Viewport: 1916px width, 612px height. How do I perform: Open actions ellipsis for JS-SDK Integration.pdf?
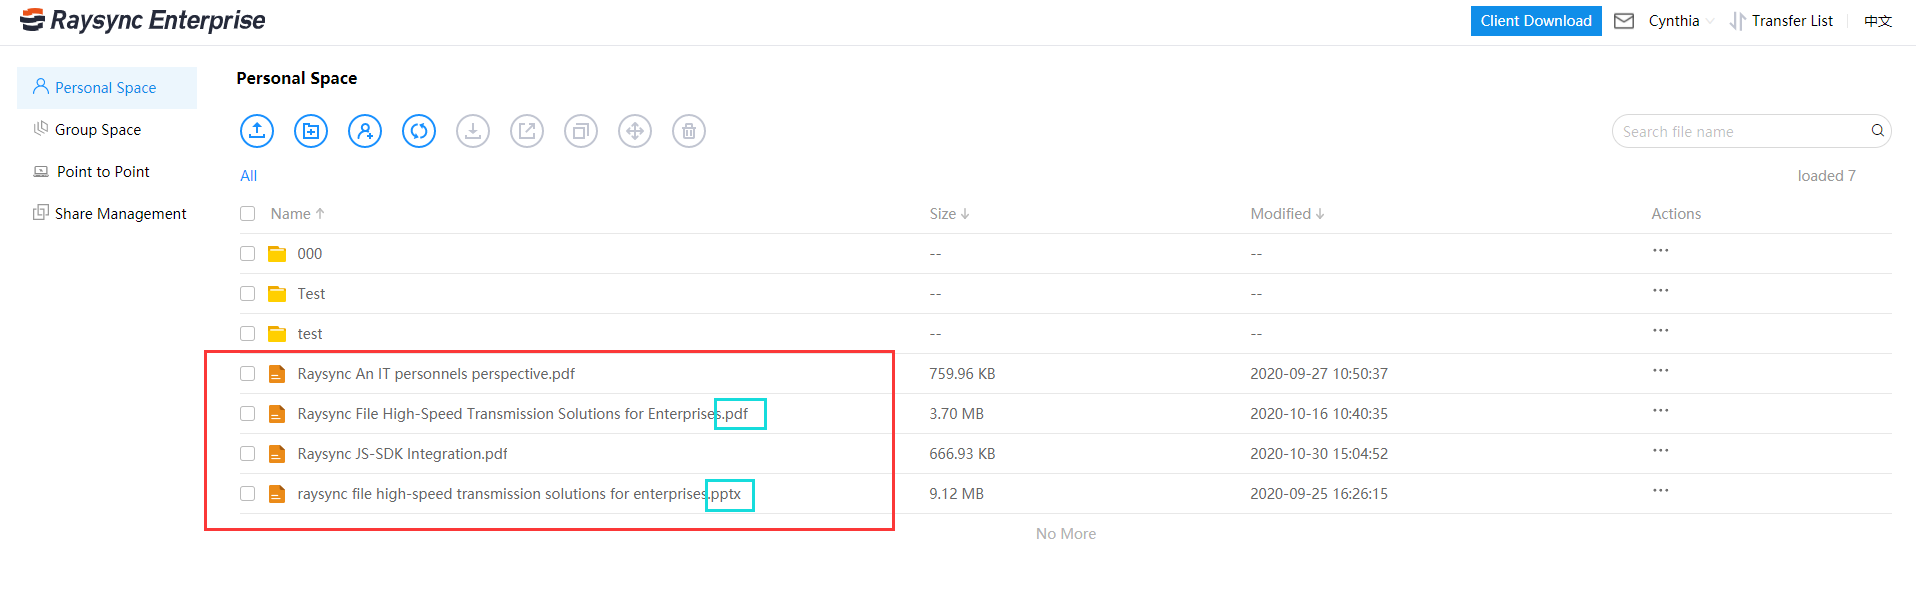coord(1661,450)
